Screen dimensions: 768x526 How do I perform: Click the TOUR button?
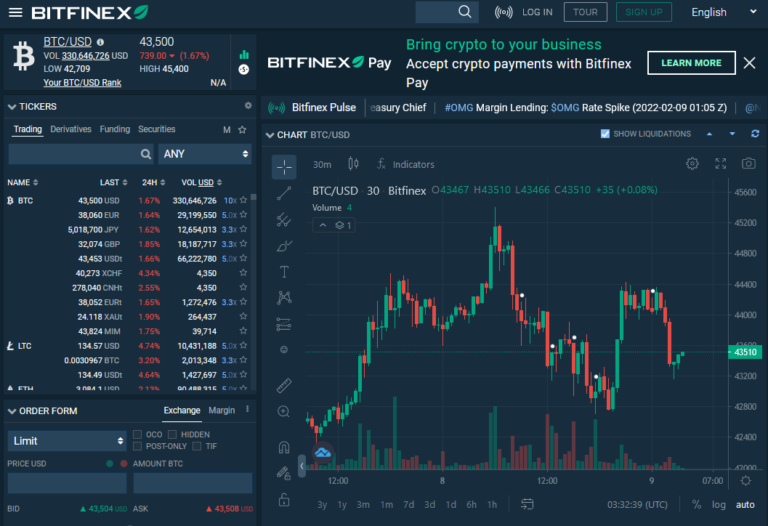(x=585, y=12)
